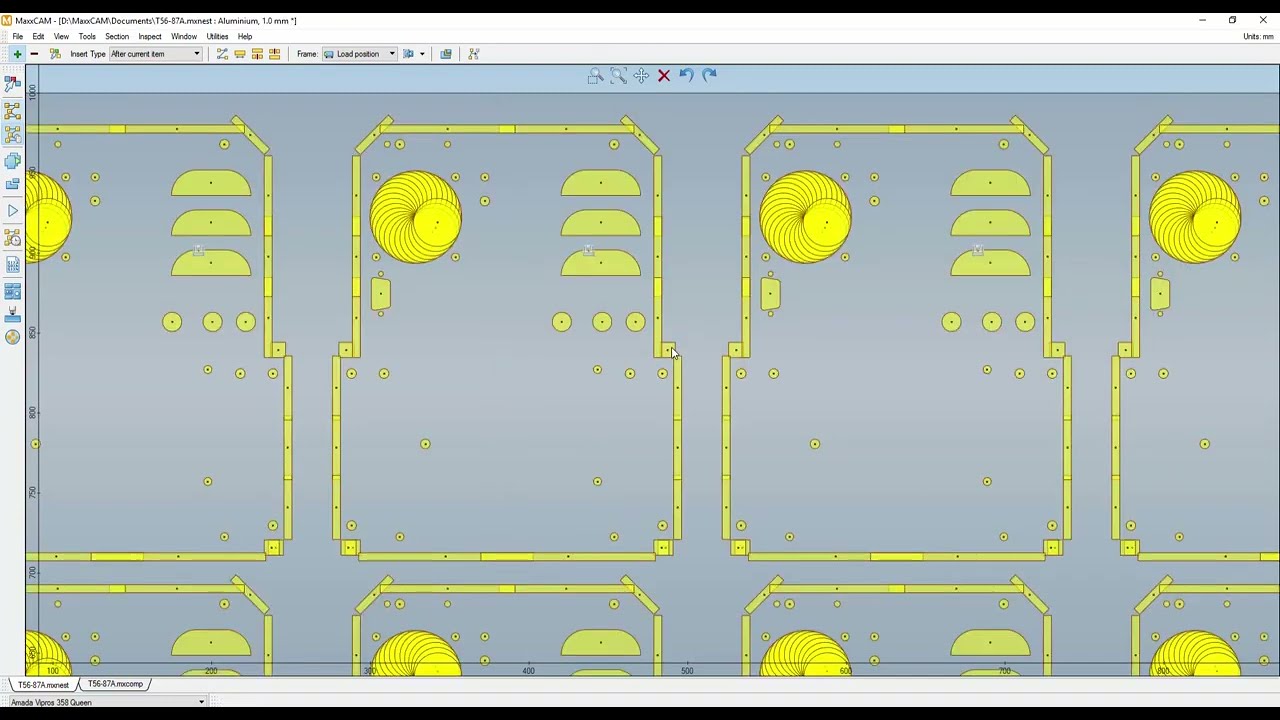1280x720 pixels.
Task: Click the third yellow grid tool icon
Action: (x=257, y=54)
